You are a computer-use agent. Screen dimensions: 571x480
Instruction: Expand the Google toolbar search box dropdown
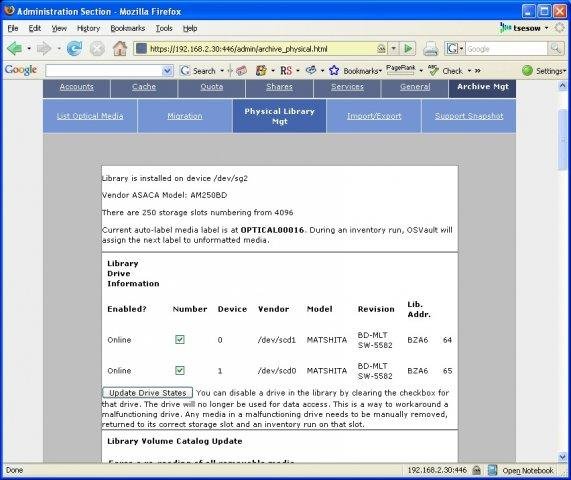(167, 71)
